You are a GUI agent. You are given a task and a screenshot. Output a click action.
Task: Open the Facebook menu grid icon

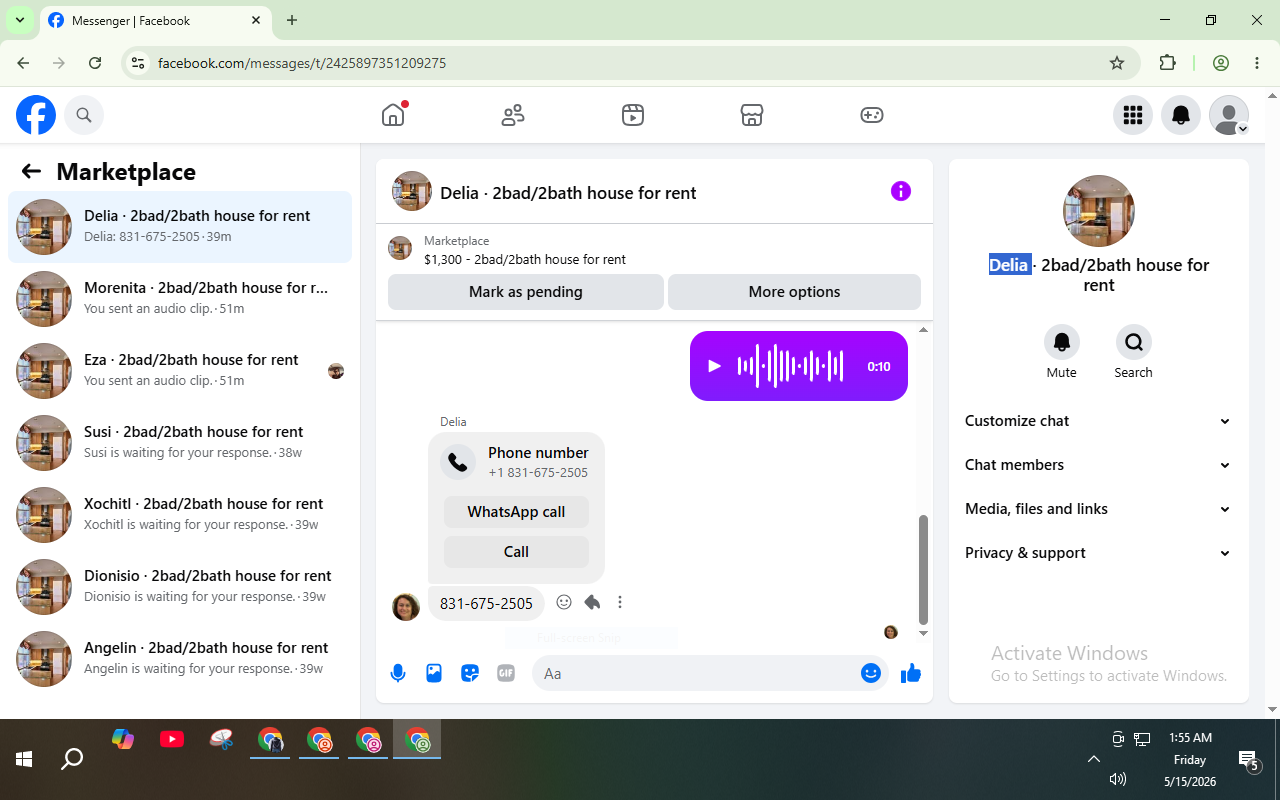(1133, 115)
